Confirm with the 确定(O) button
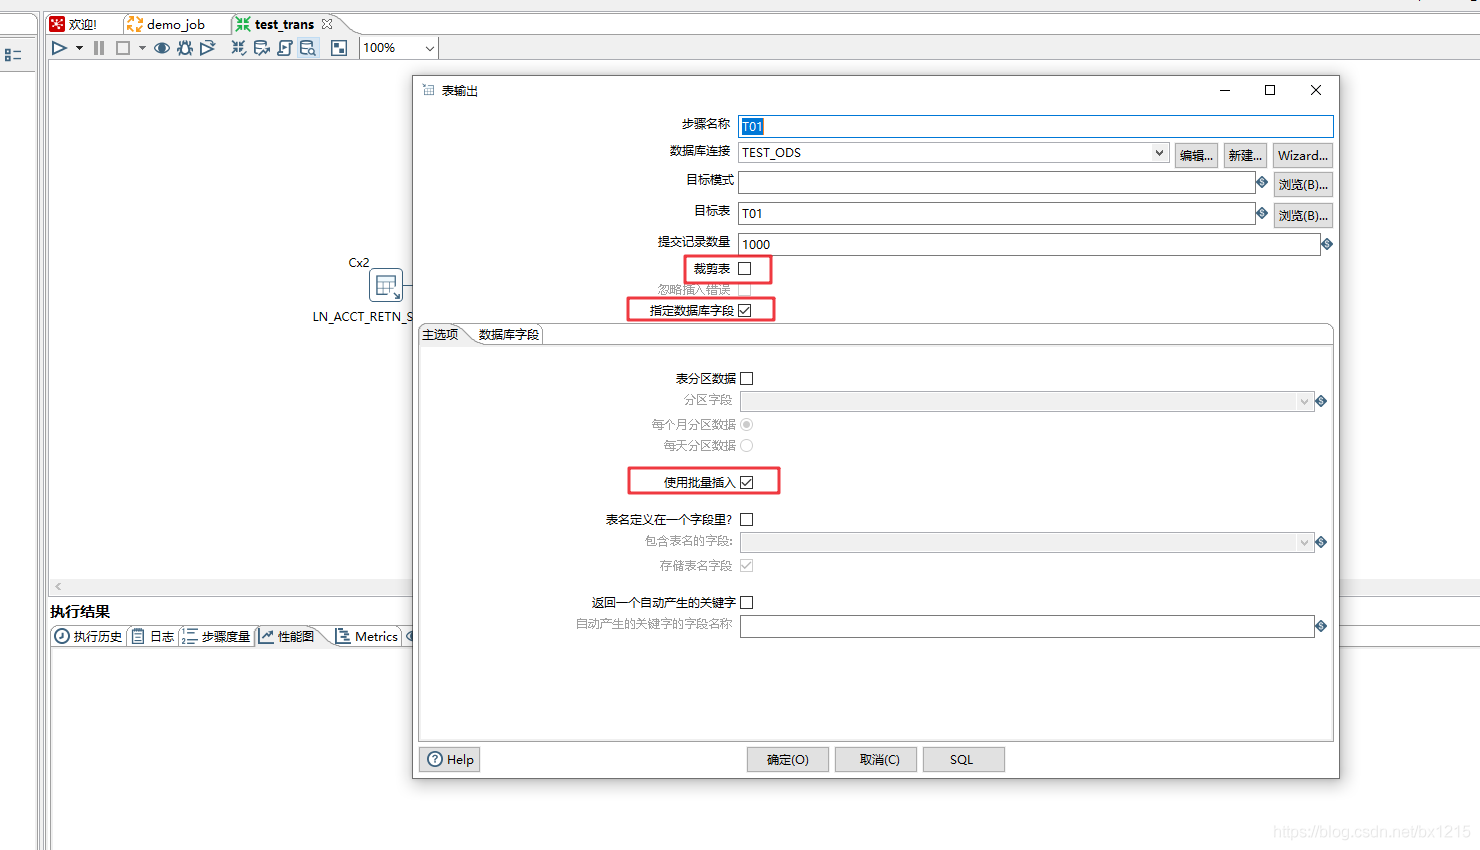Viewport: 1480px width, 850px height. 788,760
